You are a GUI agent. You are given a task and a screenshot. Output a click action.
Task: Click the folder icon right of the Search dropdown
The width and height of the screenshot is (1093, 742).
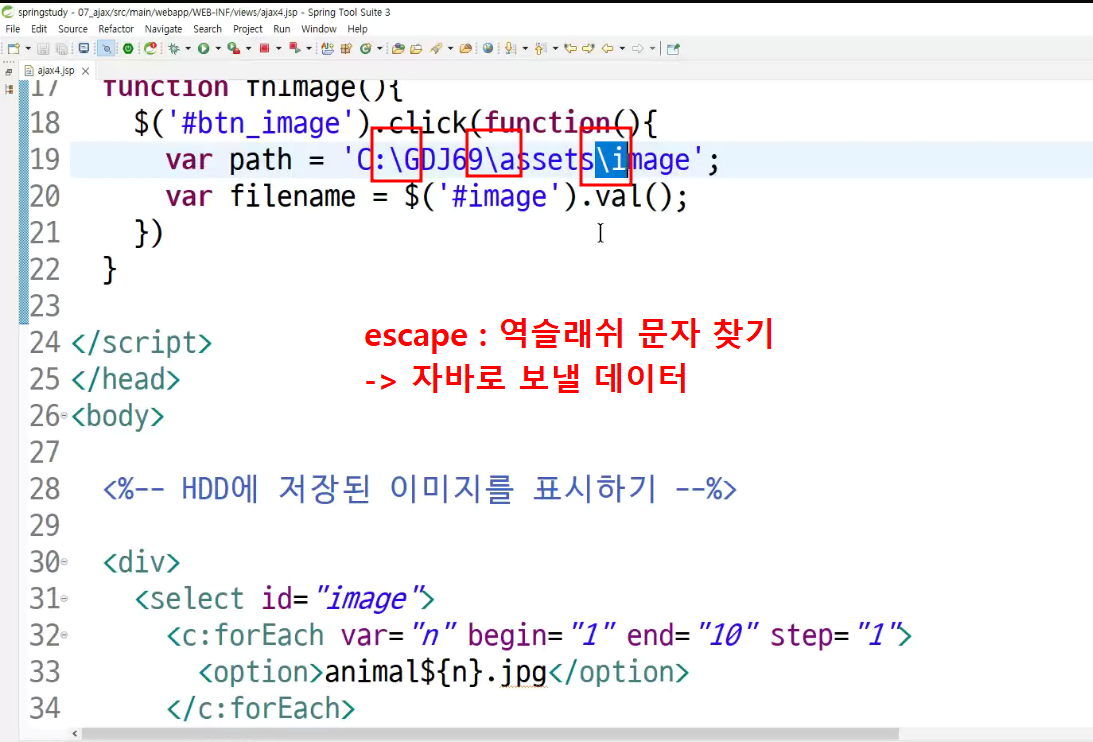coord(466,49)
